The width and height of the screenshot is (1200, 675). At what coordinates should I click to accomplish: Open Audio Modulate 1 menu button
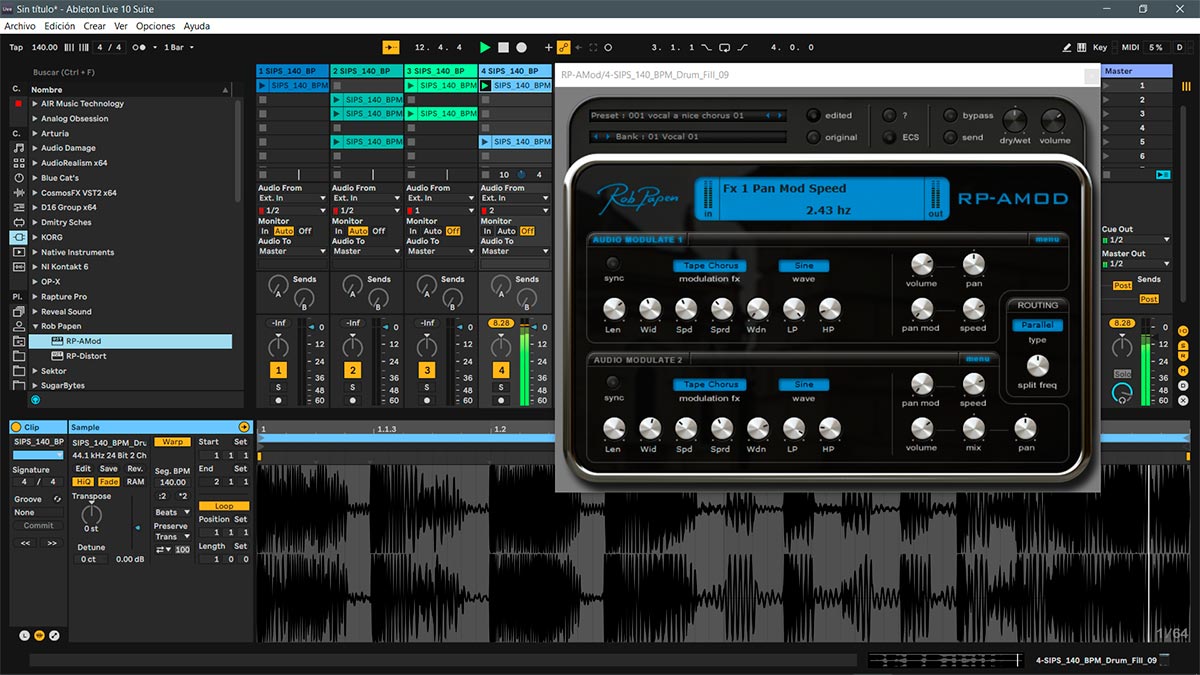pos(1047,239)
